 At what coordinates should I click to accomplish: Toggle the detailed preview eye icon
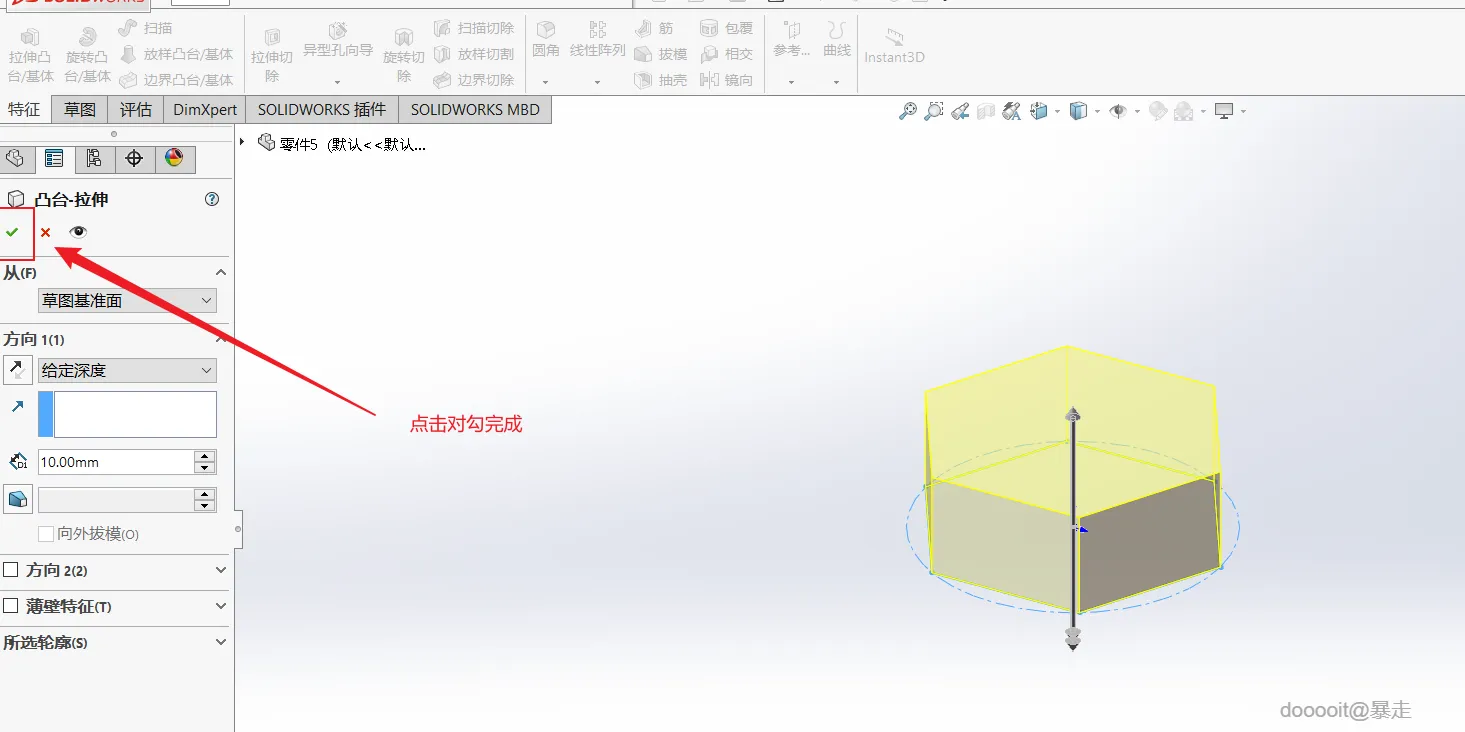[78, 232]
